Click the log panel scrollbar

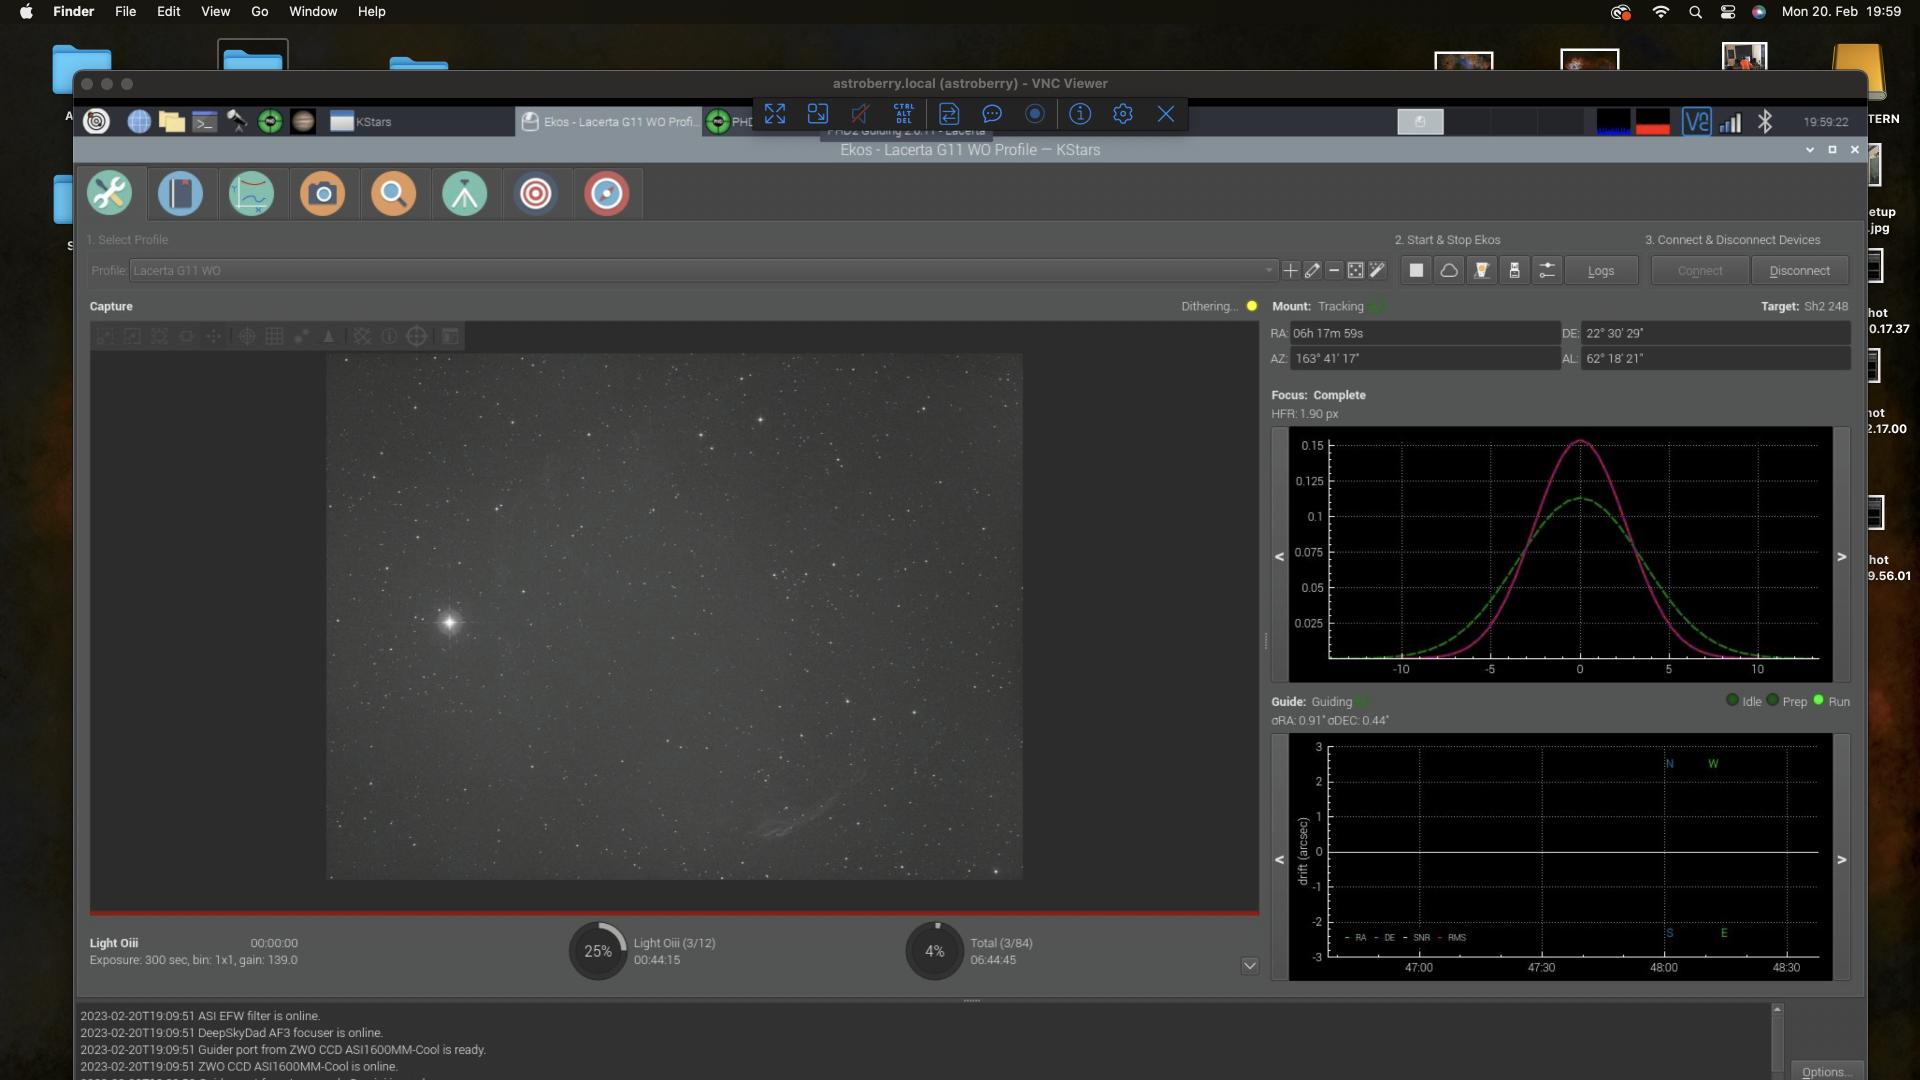coord(1777,1040)
